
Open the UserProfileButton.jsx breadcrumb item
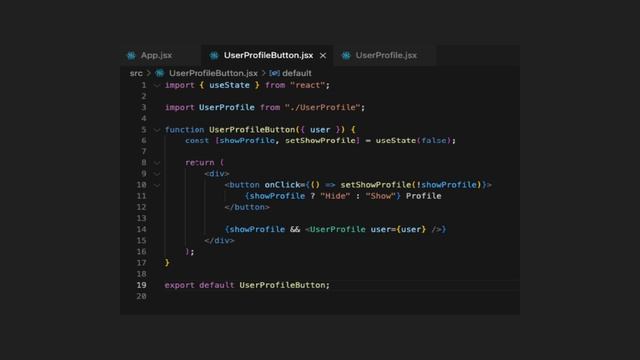coord(213,73)
